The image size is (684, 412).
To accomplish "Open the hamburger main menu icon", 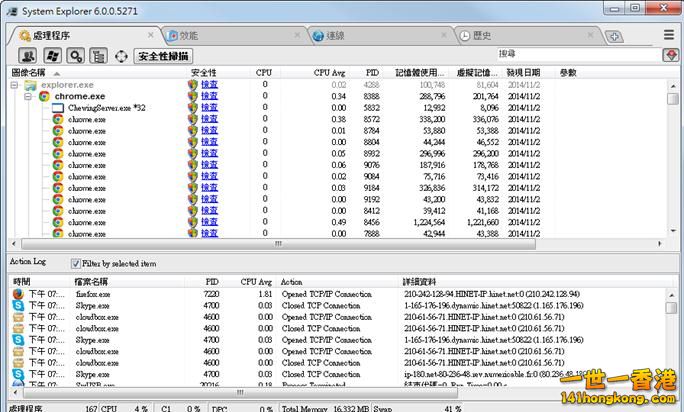I will click(669, 34).
